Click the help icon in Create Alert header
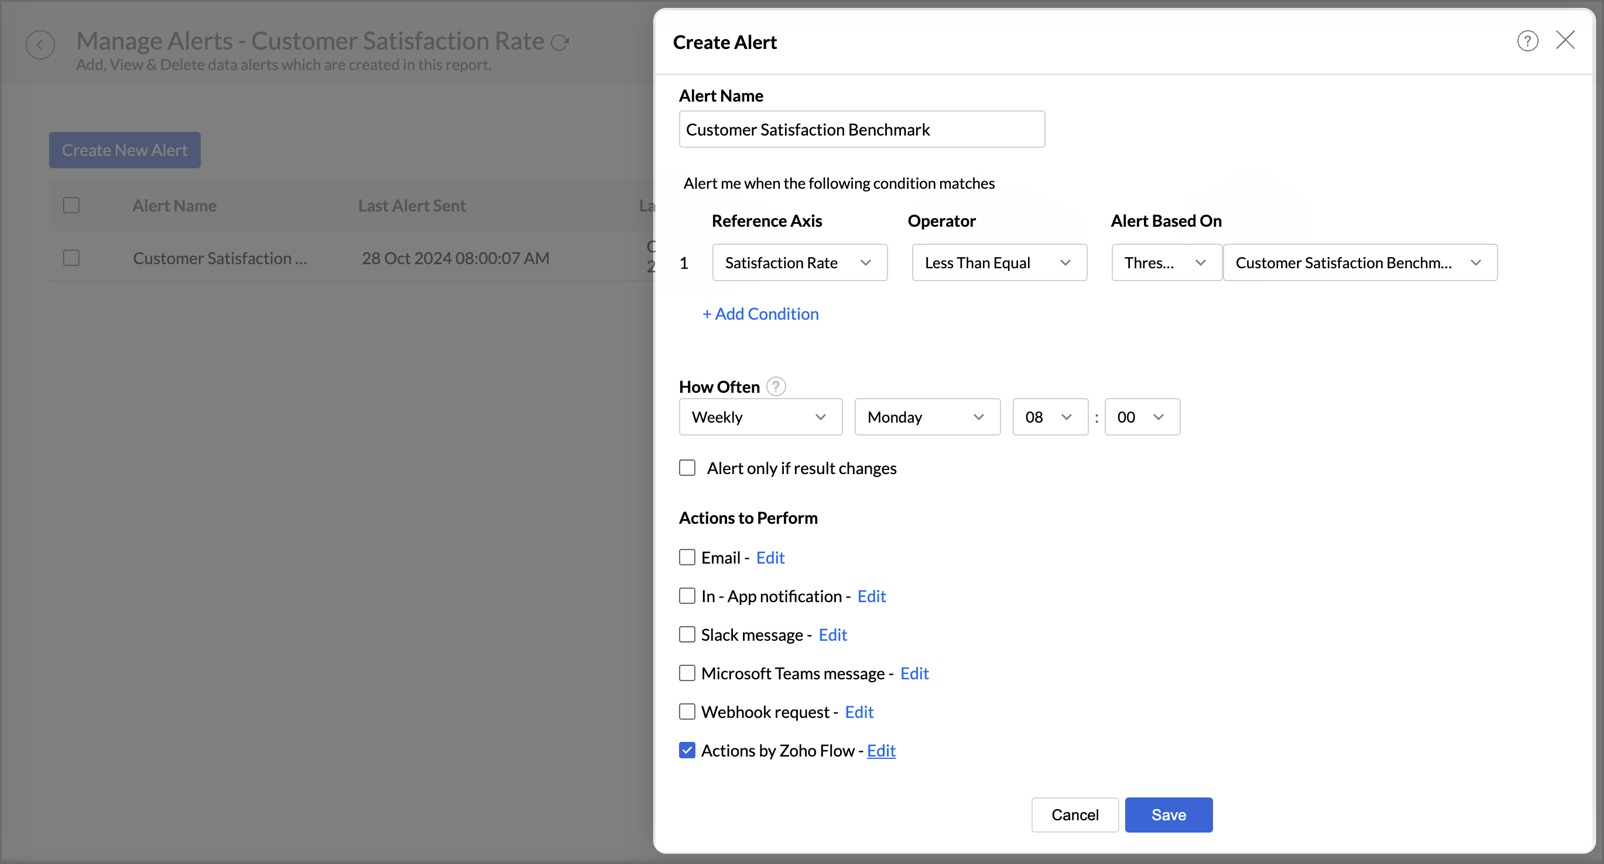The width and height of the screenshot is (1604, 864). tap(1527, 41)
